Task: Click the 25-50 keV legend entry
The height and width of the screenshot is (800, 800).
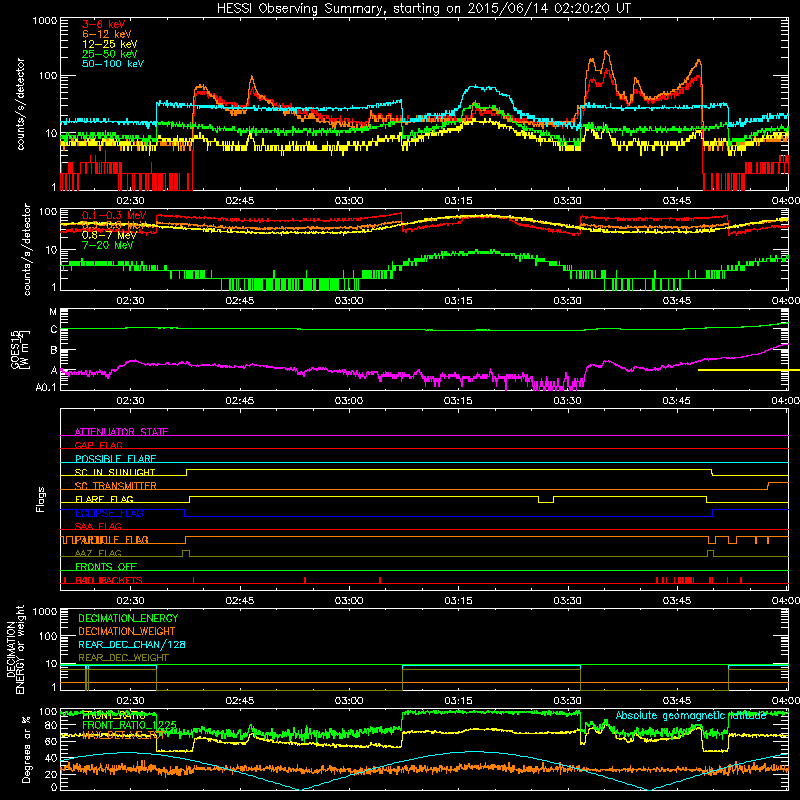Action: tap(110, 54)
